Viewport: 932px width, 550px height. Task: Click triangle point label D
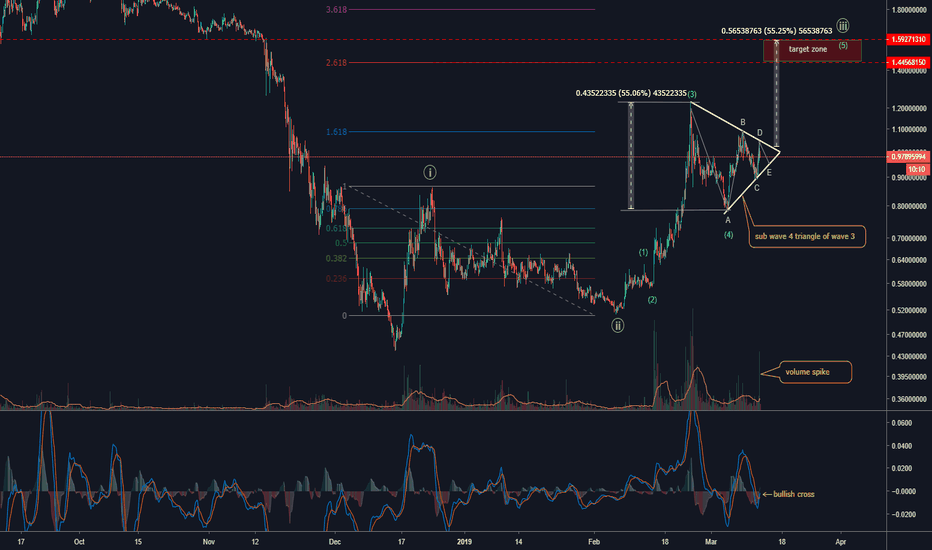coord(760,133)
